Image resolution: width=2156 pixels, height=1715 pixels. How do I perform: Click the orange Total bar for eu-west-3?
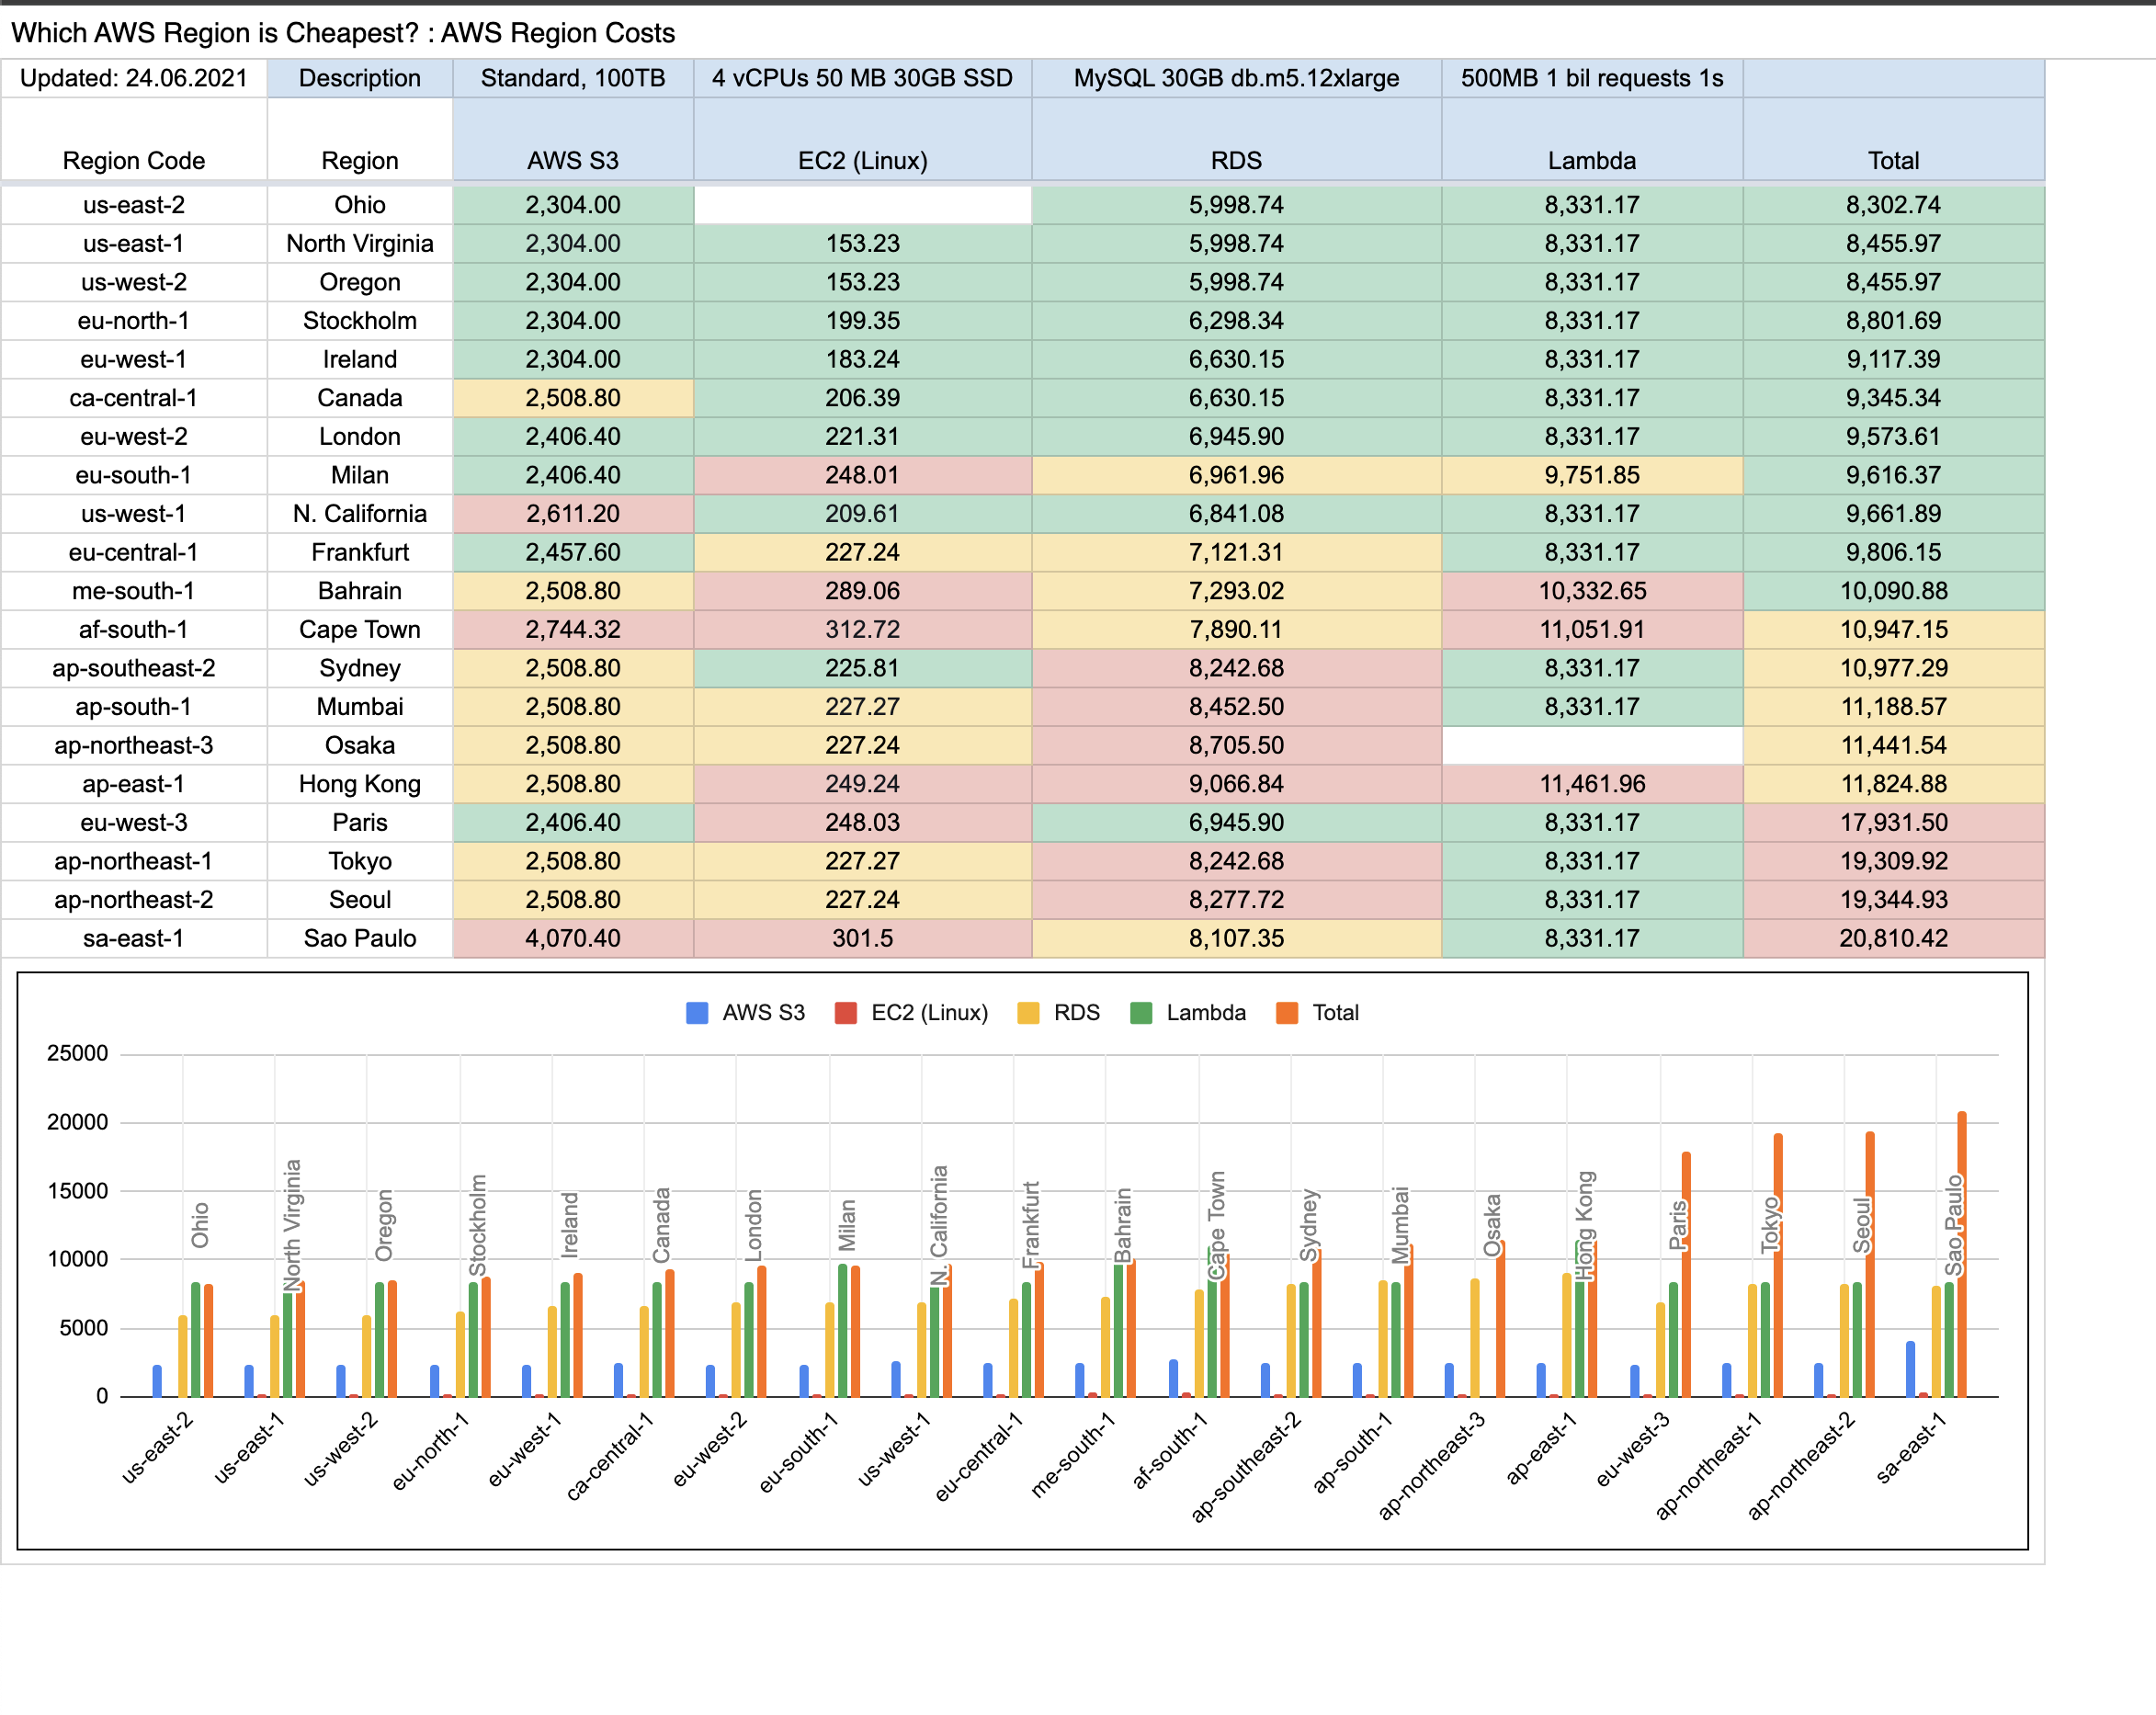(1686, 1274)
